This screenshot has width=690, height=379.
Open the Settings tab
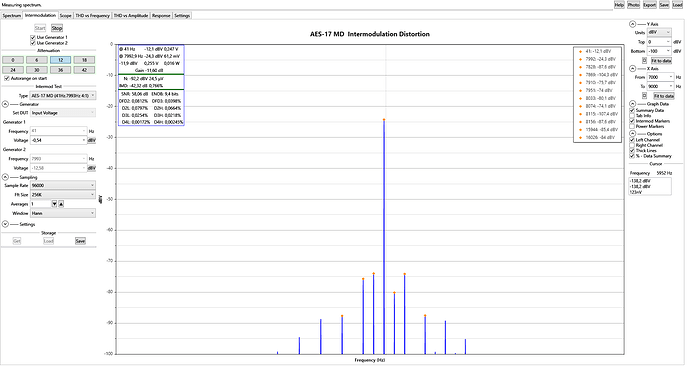click(182, 15)
